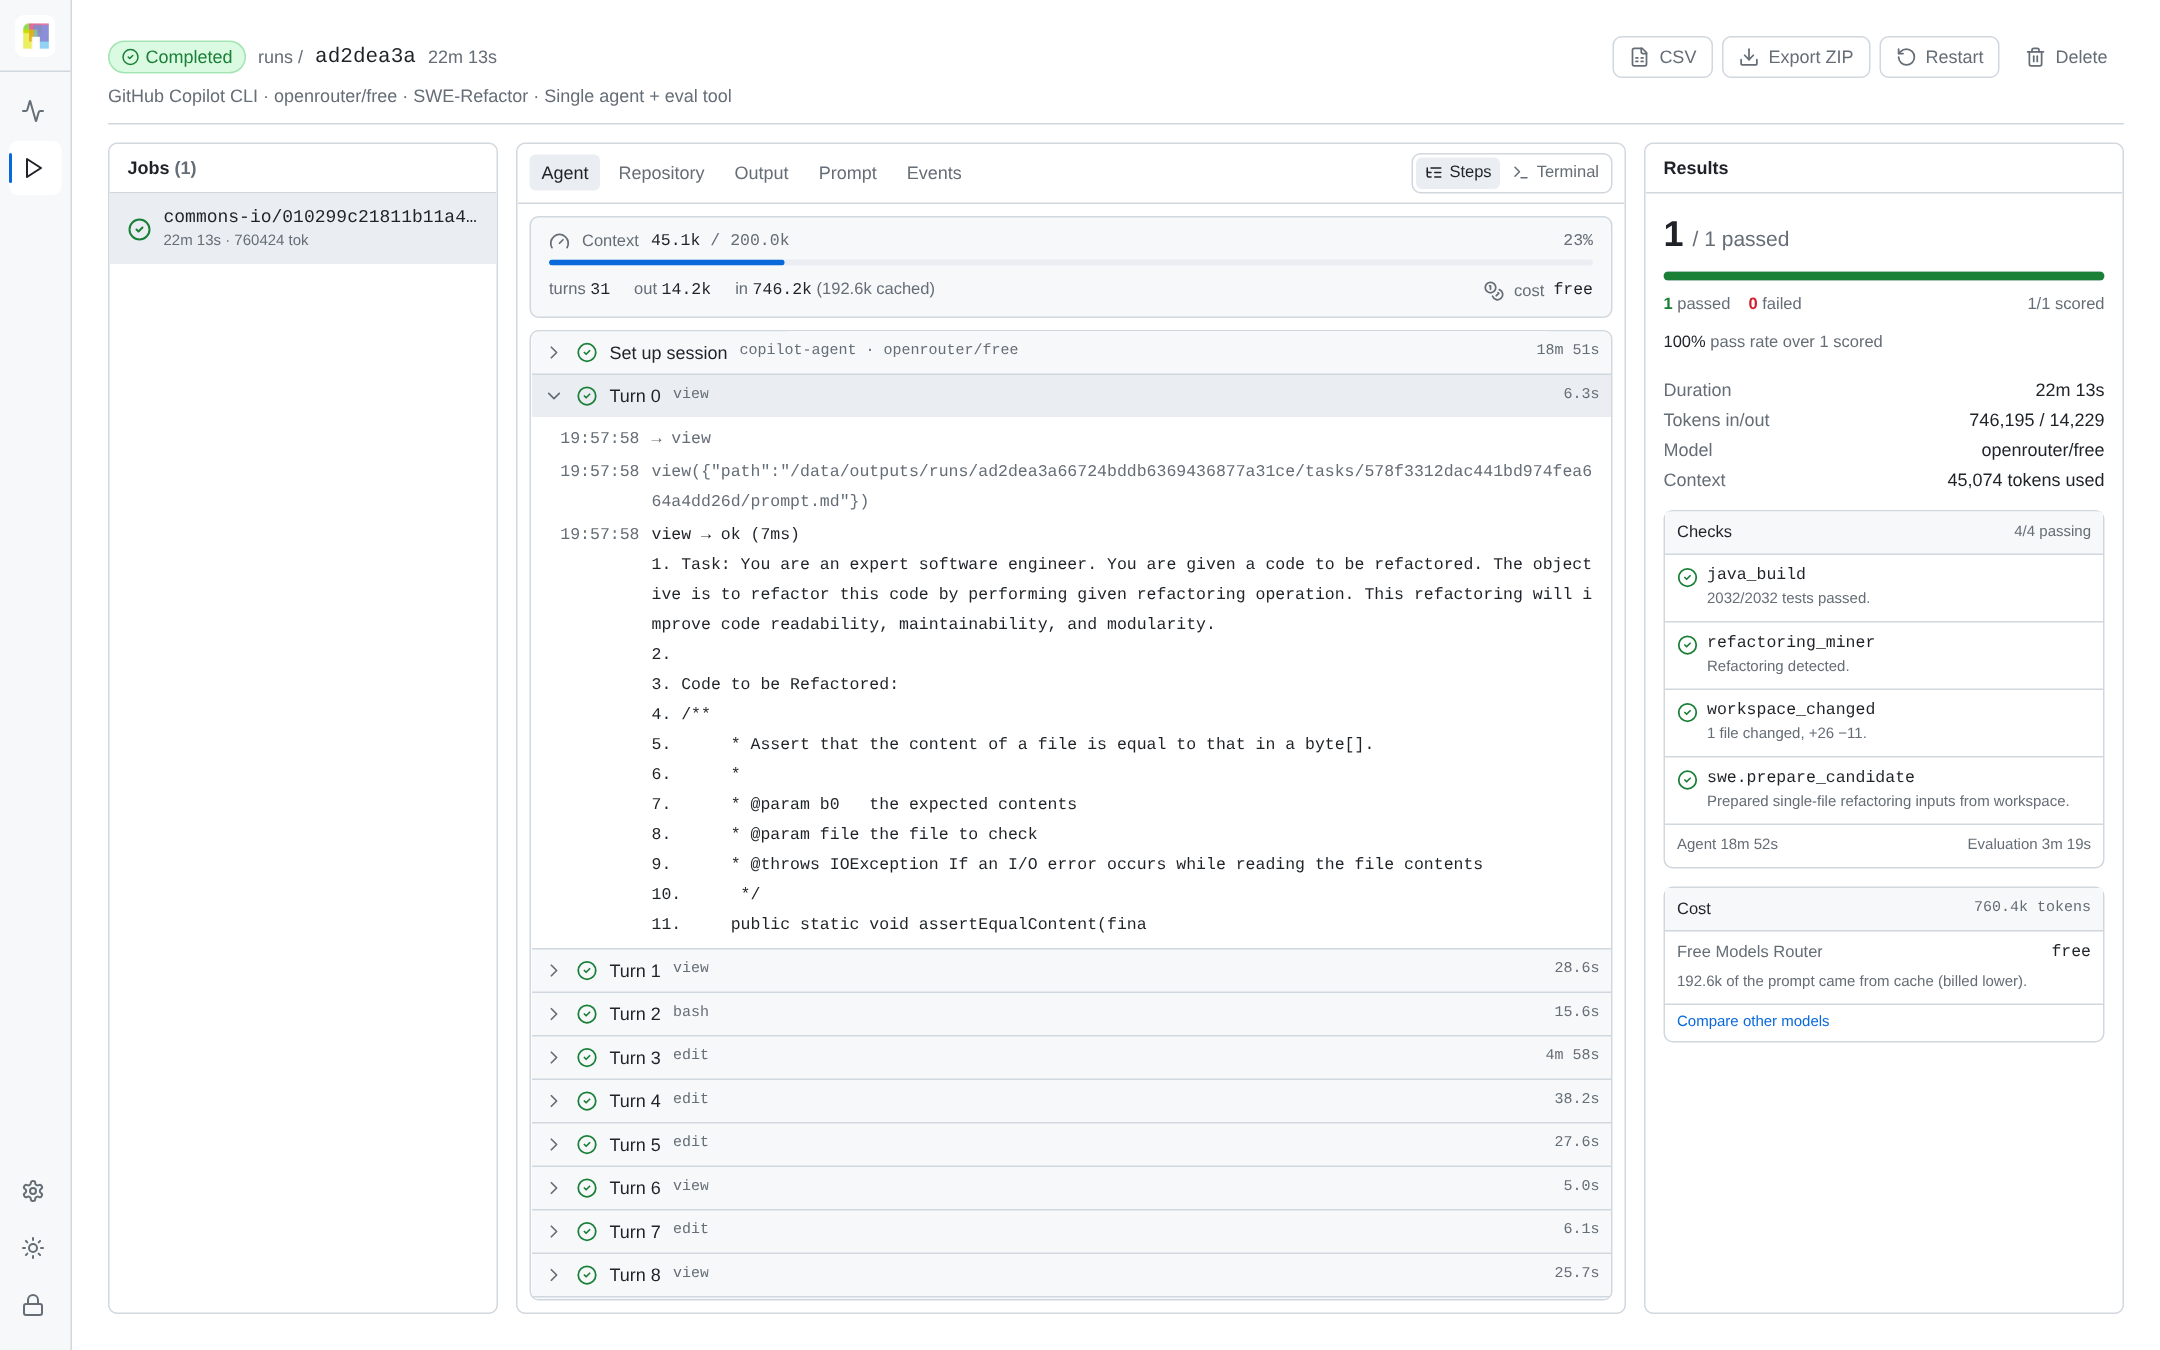Switch to Steps view
This screenshot has height=1350, width=2160.
point(1458,172)
